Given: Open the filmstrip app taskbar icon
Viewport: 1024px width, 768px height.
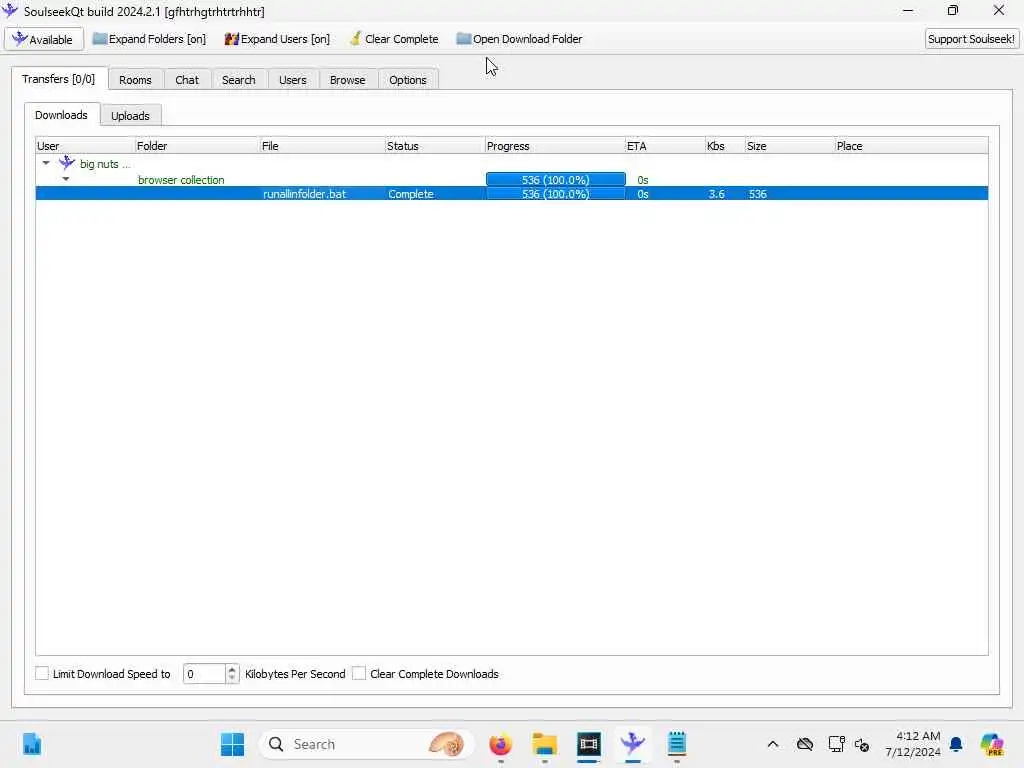Looking at the screenshot, I should (588, 744).
